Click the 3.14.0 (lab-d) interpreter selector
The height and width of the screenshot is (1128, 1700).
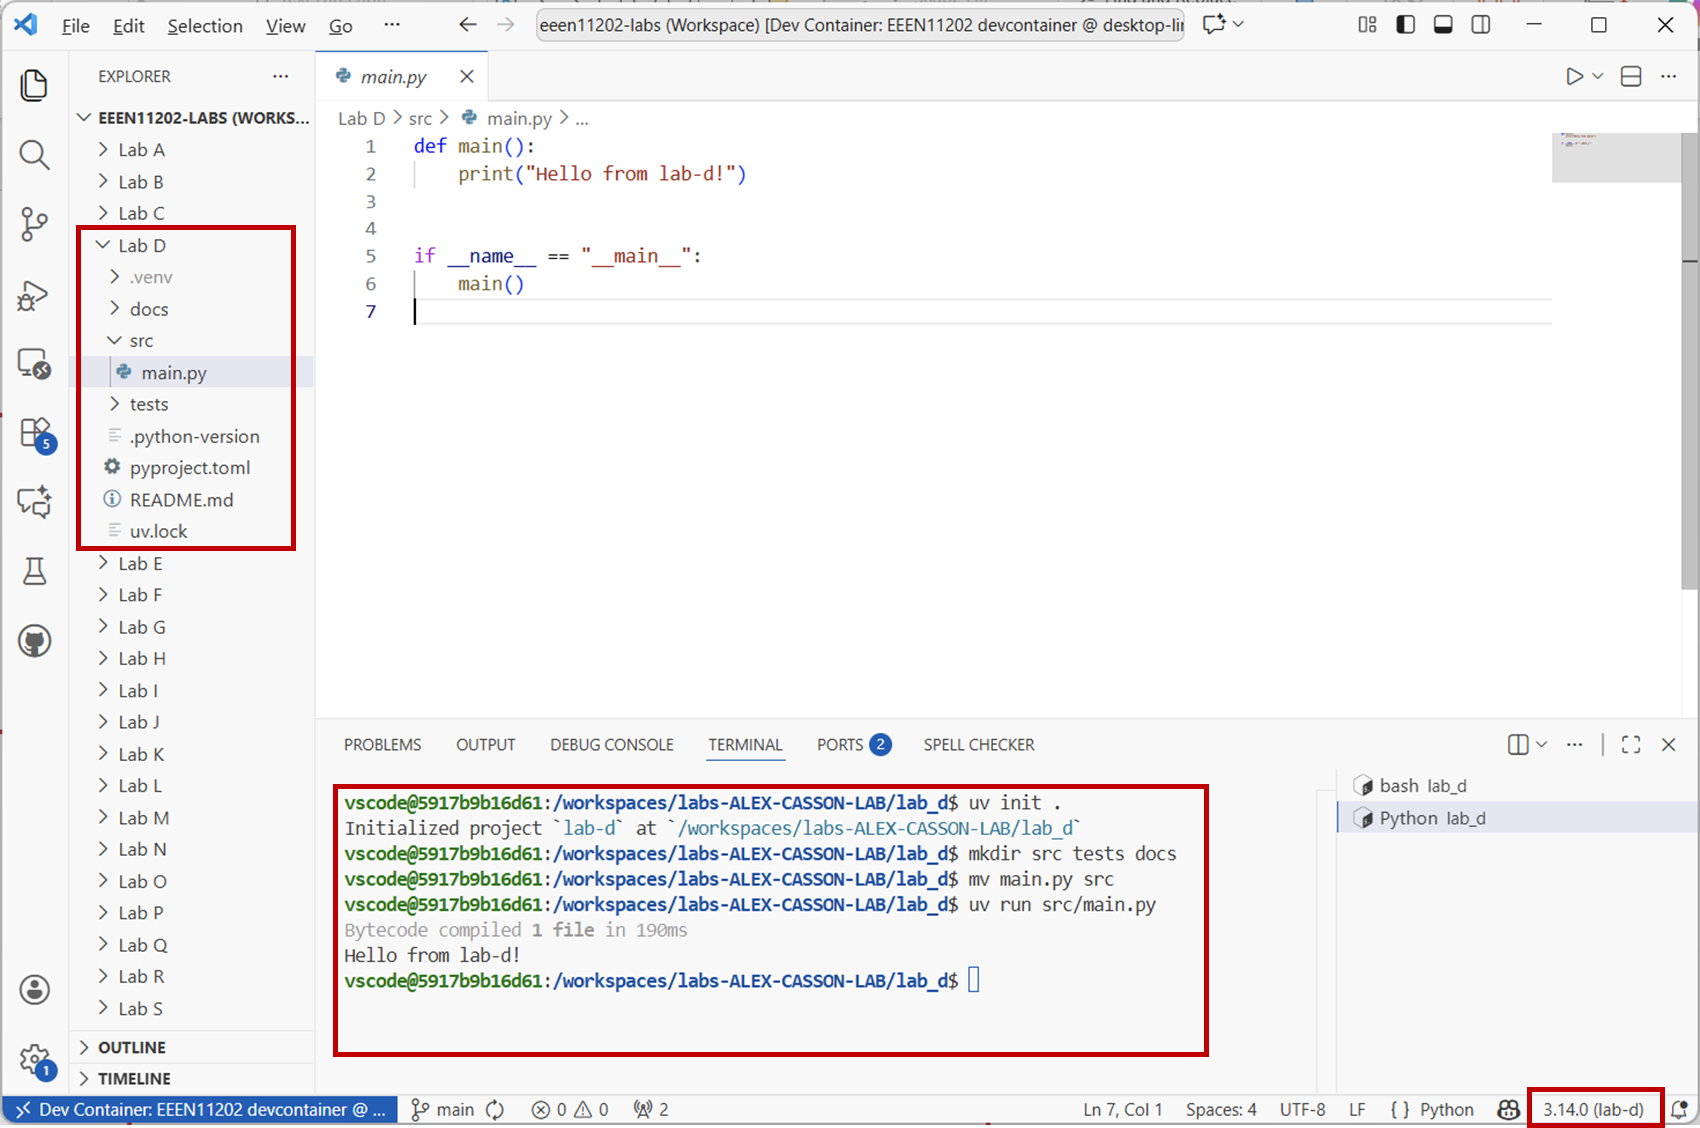pos(1593,1110)
